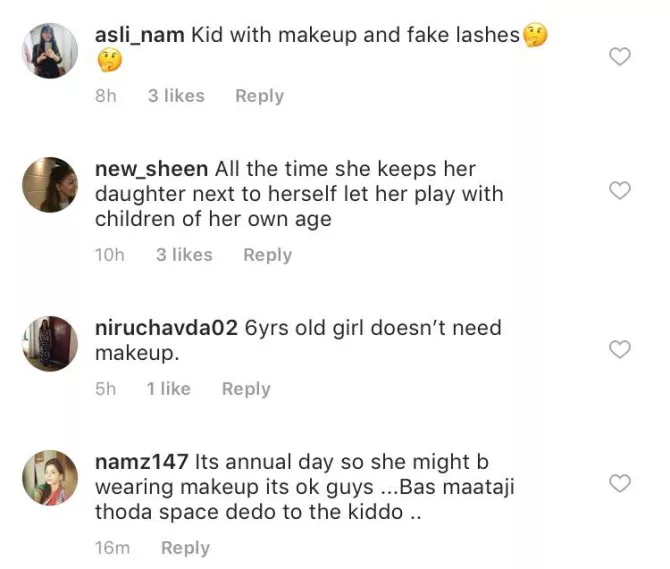The width and height of the screenshot is (670, 569).
Task: Open the new_sheen username link
Action: coord(151,169)
